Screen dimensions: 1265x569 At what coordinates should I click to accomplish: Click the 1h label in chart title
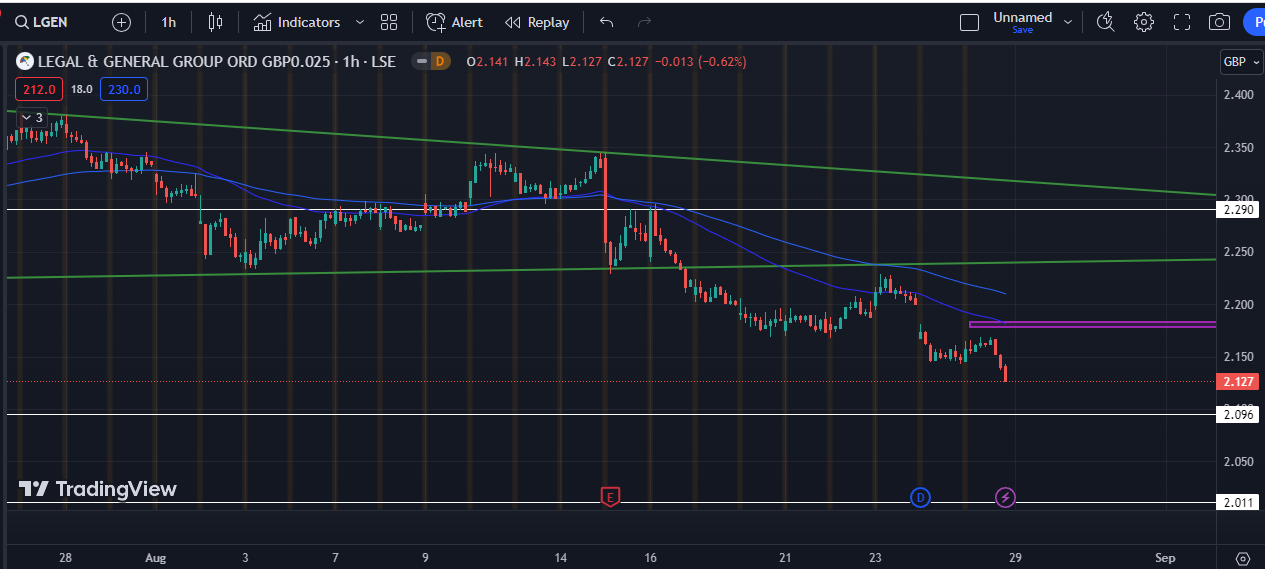(x=352, y=62)
